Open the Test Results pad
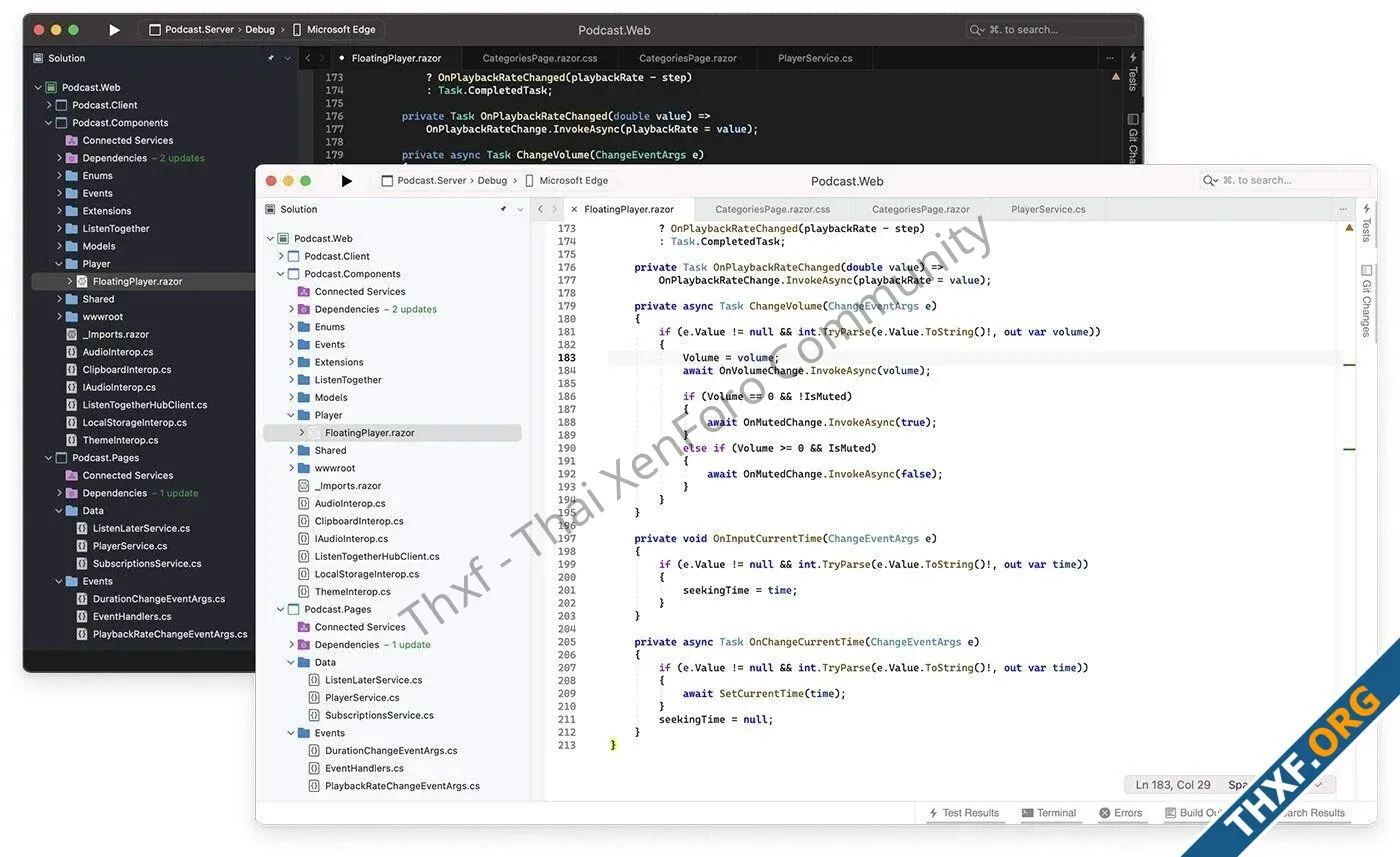 pyautogui.click(x=963, y=813)
